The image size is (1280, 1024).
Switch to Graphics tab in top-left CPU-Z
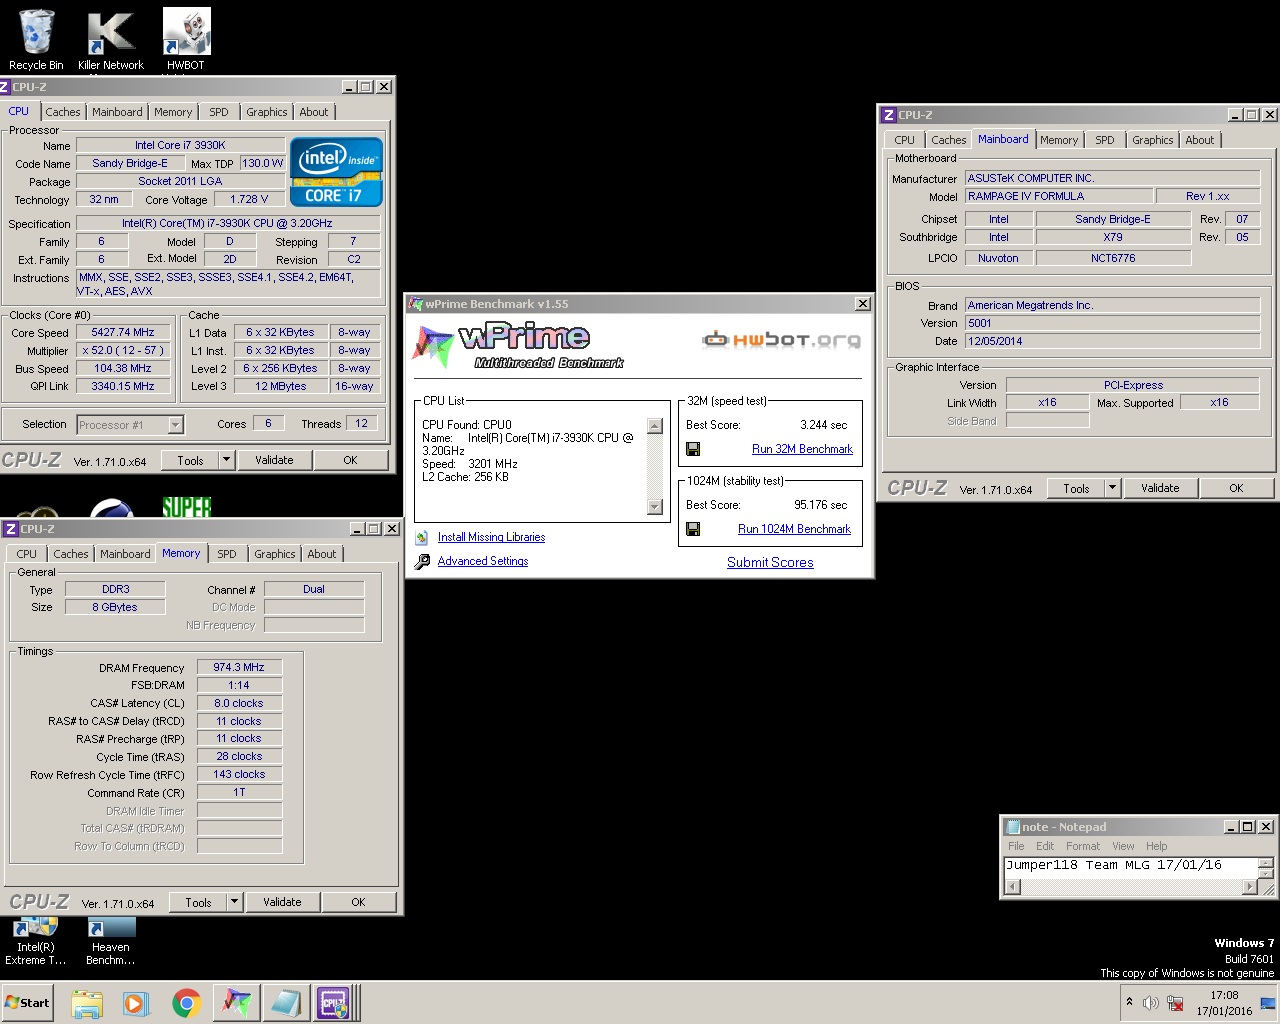coord(267,112)
